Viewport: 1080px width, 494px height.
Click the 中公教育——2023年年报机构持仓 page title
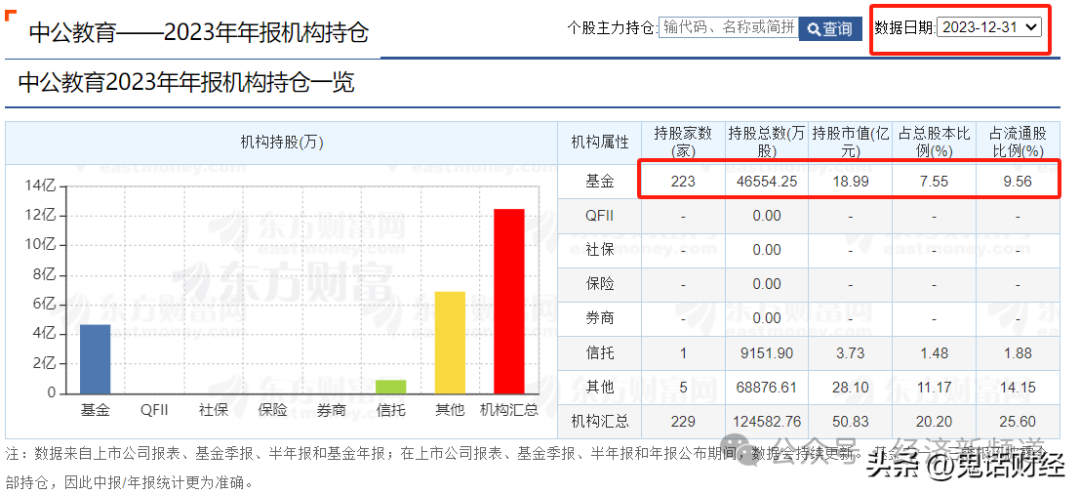coord(199,32)
